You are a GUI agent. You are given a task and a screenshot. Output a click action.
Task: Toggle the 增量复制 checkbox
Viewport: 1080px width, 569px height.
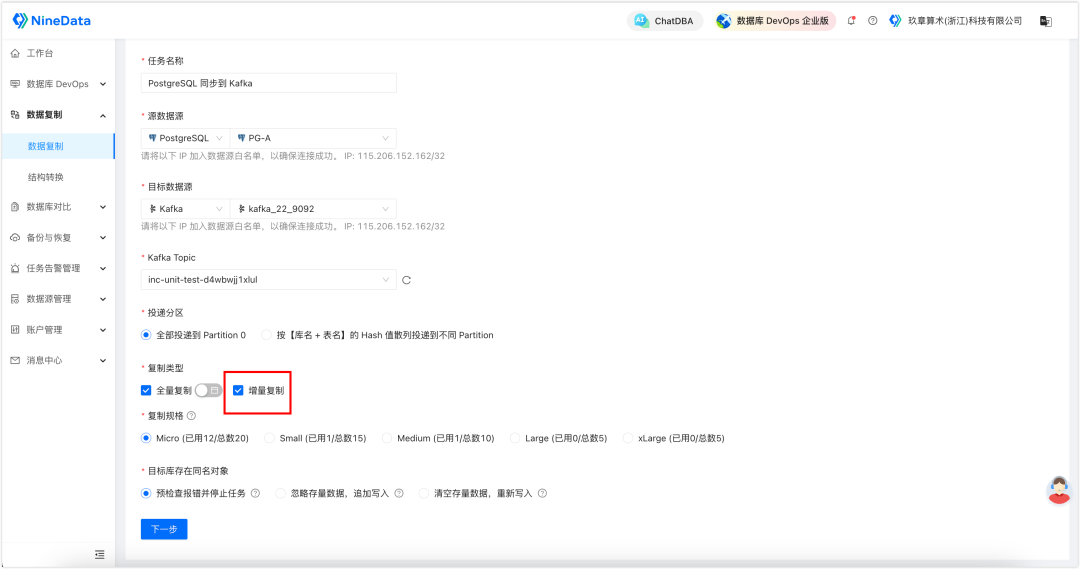pyautogui.click(x=238, y=391)
